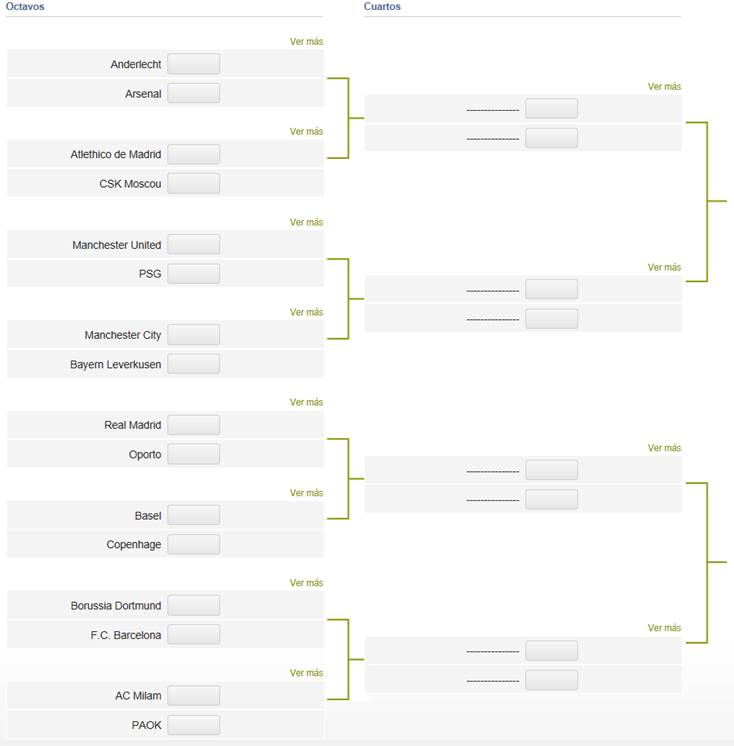Open Ver más above Borussia Dortmund match

306,583
